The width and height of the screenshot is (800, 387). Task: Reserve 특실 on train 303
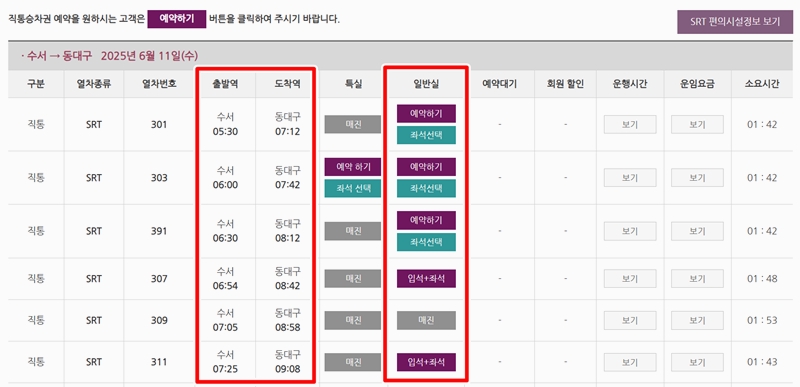coord(353,167)
